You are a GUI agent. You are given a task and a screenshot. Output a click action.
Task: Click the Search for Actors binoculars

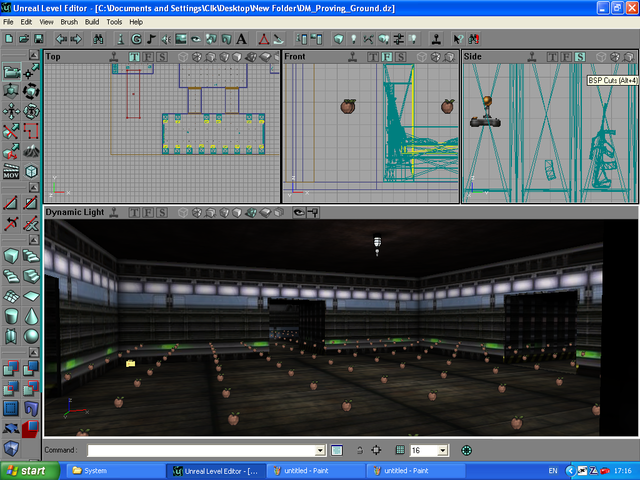[x=98, y=39]
